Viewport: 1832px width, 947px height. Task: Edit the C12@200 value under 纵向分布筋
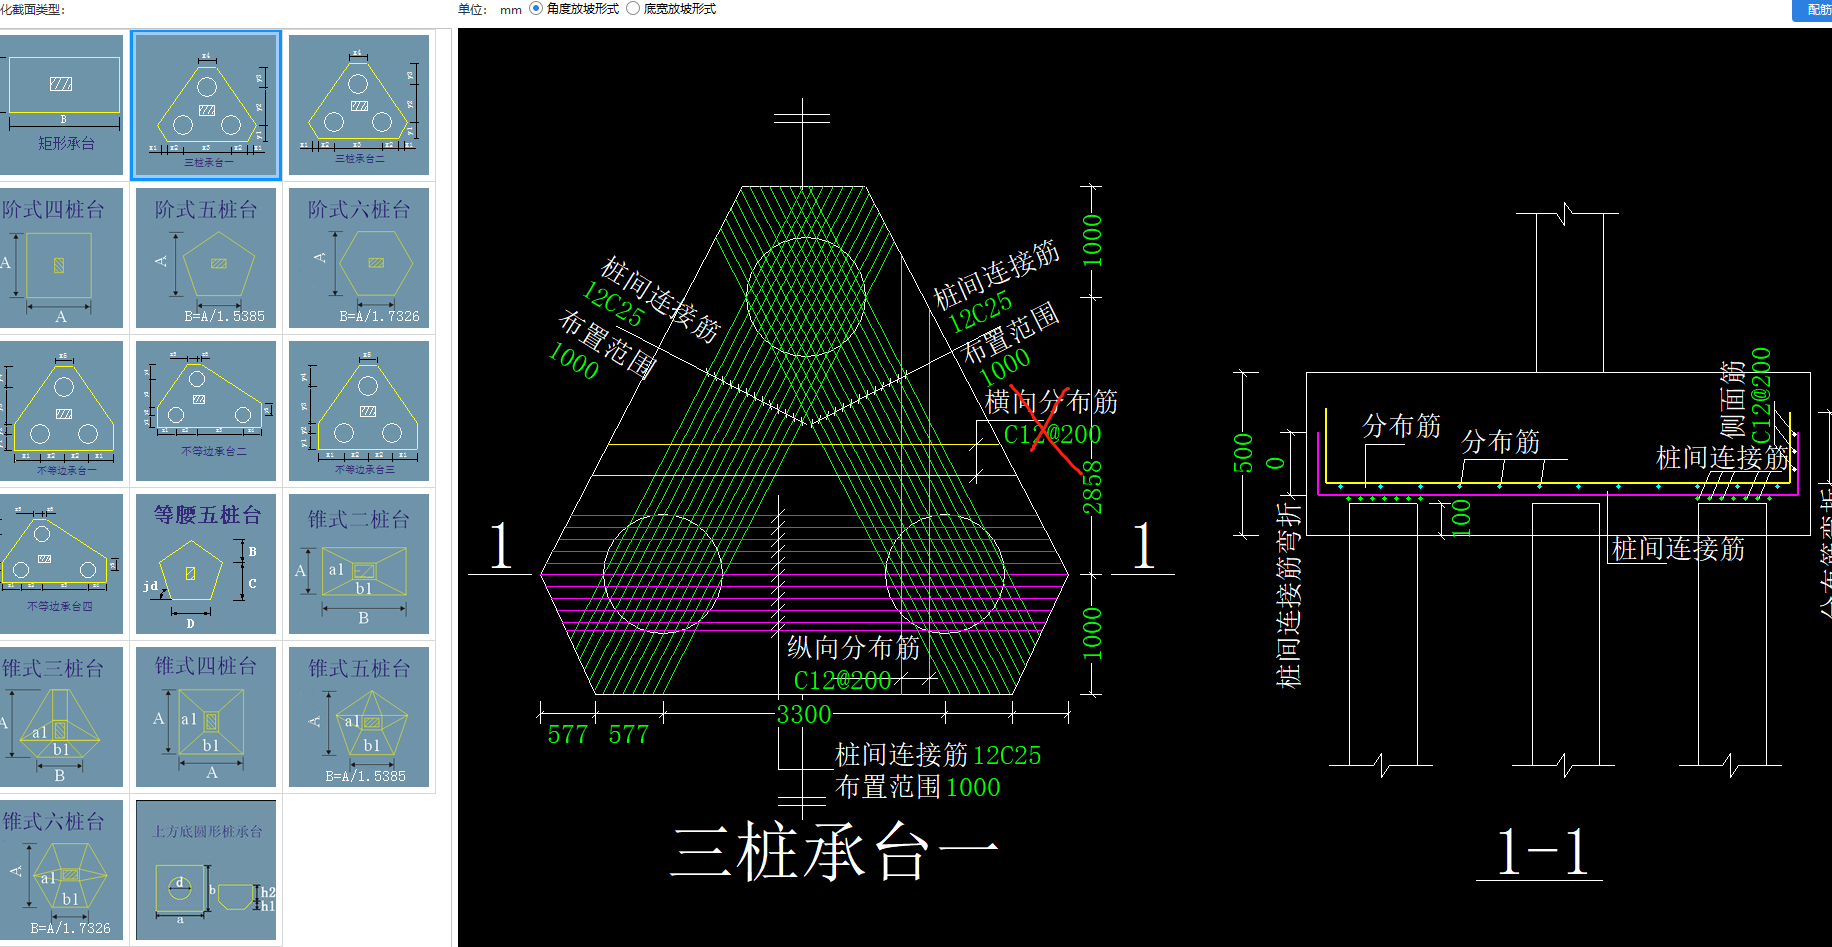(x=842, y=680)
